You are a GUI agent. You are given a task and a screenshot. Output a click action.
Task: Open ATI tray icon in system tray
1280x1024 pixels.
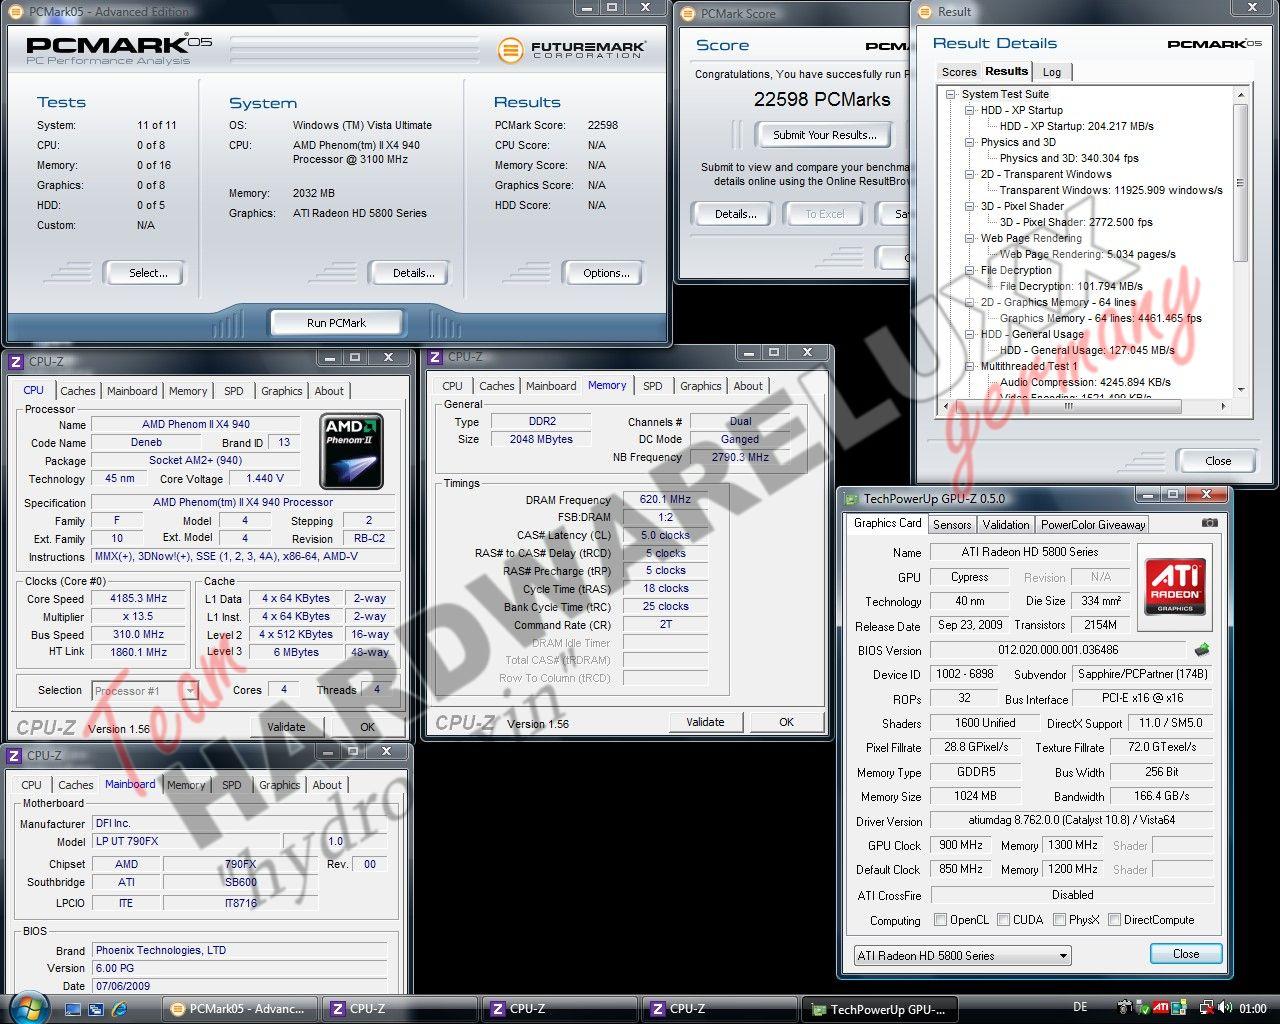(x=1161, y=1008)
